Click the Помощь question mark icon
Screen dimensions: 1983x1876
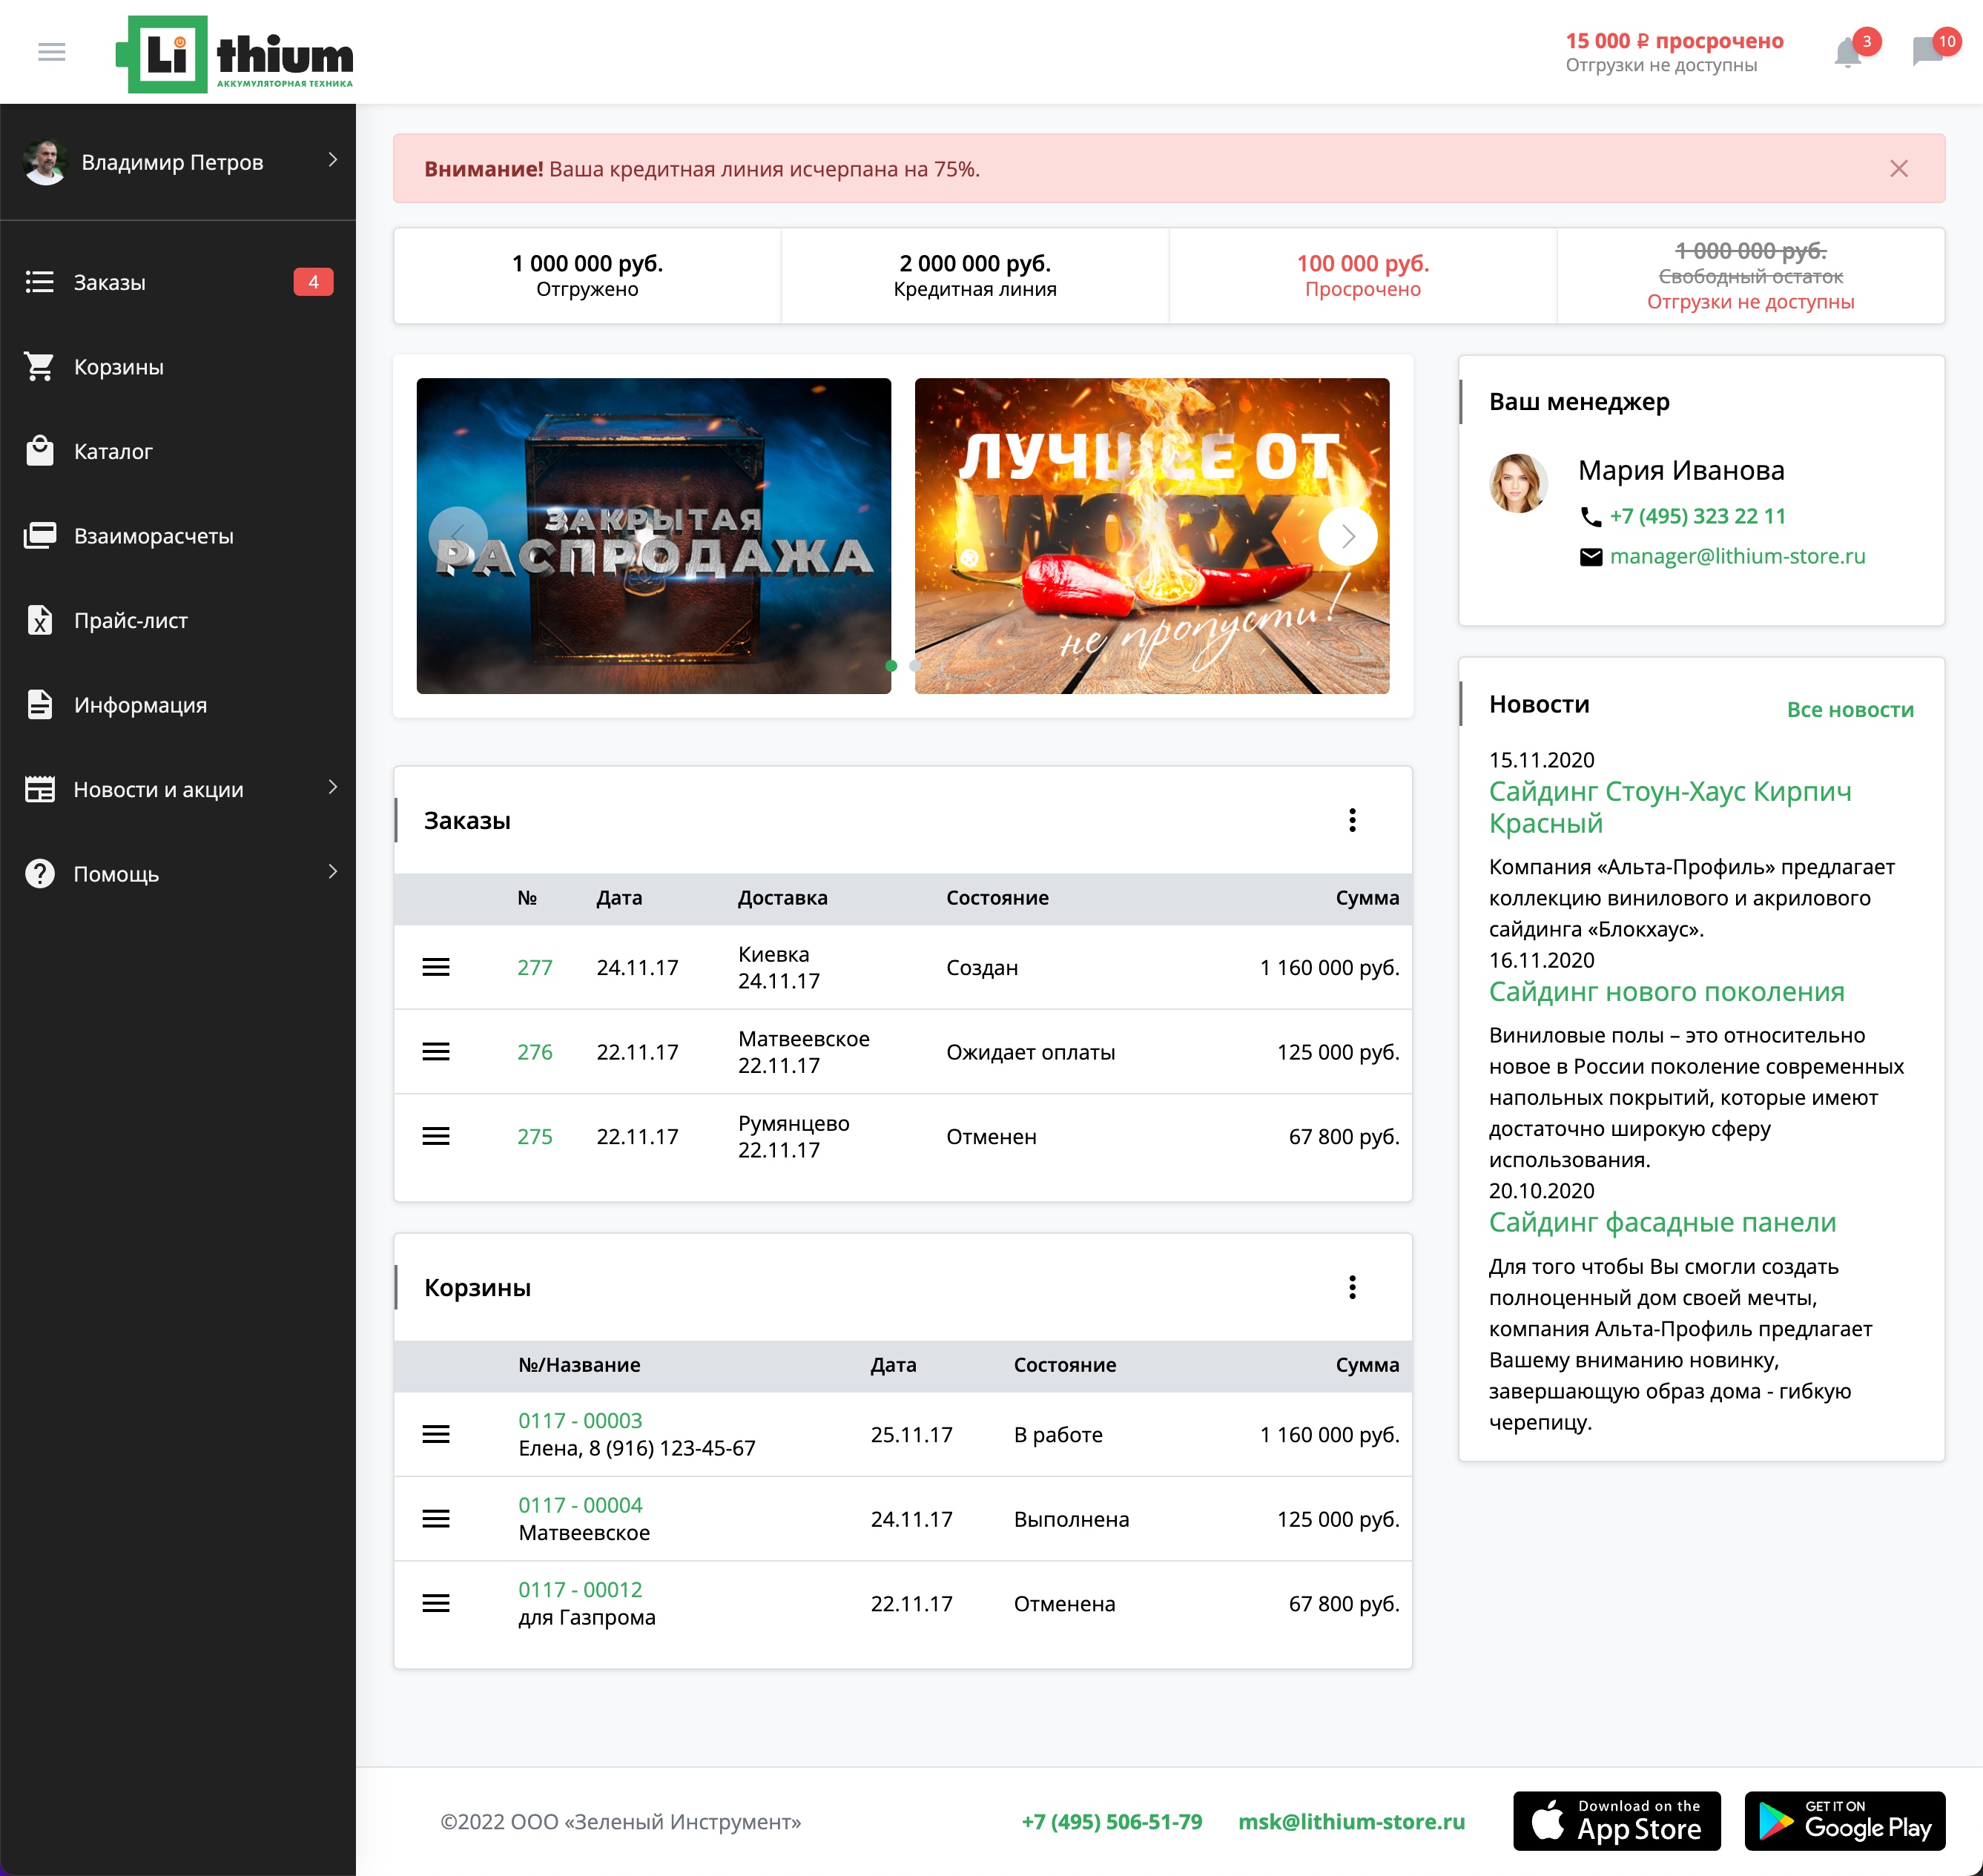click(40, 874)
